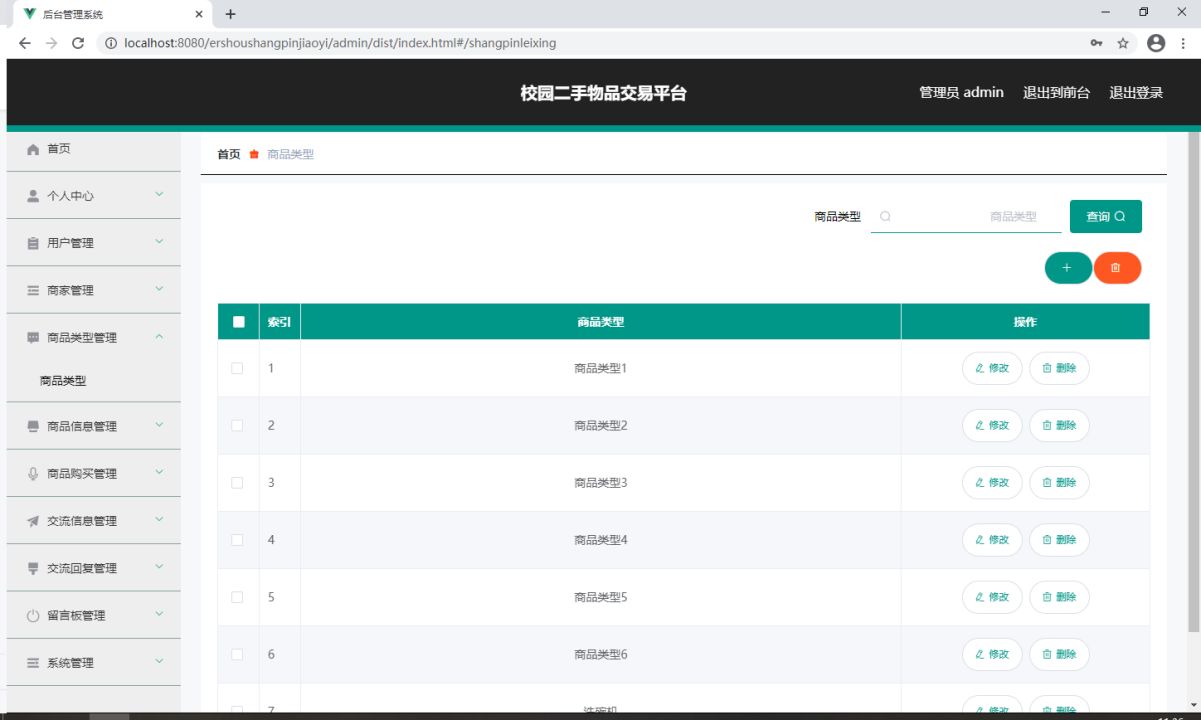Click 删除 for 商品类型6
The width and height of the screenshot is (1201, 720).
click(x=1059, y=654)
